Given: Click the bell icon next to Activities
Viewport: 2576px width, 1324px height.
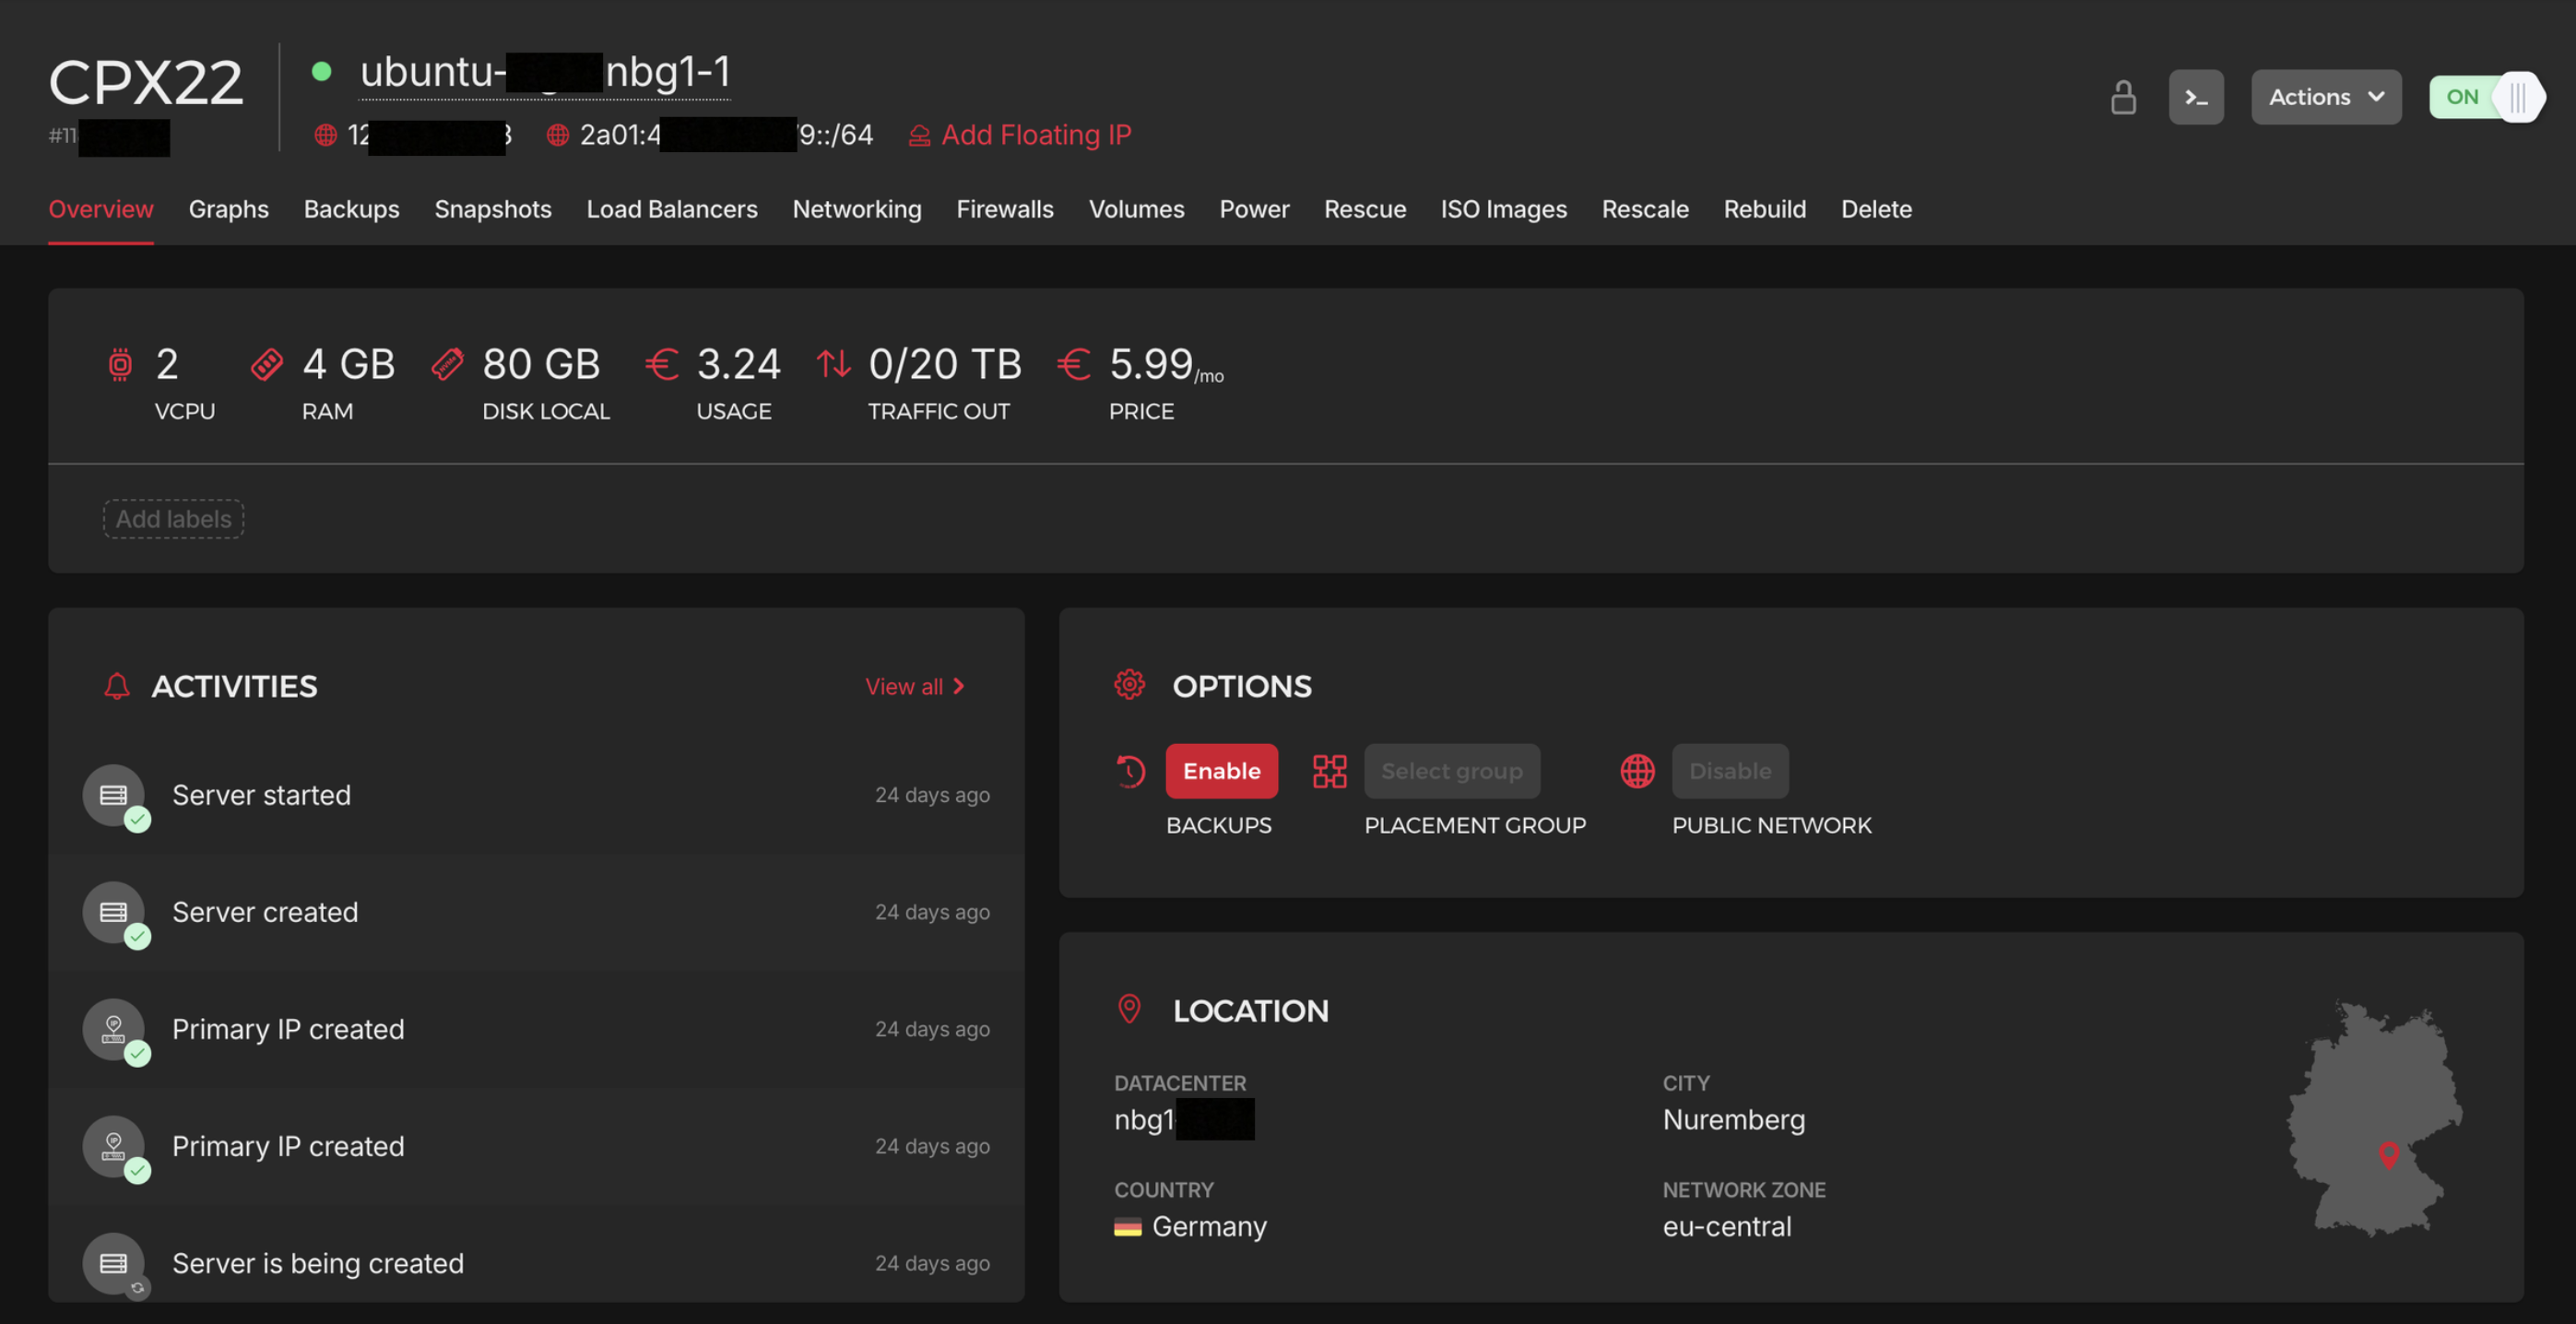Looking at the screenshot, I should coord(118,685).
